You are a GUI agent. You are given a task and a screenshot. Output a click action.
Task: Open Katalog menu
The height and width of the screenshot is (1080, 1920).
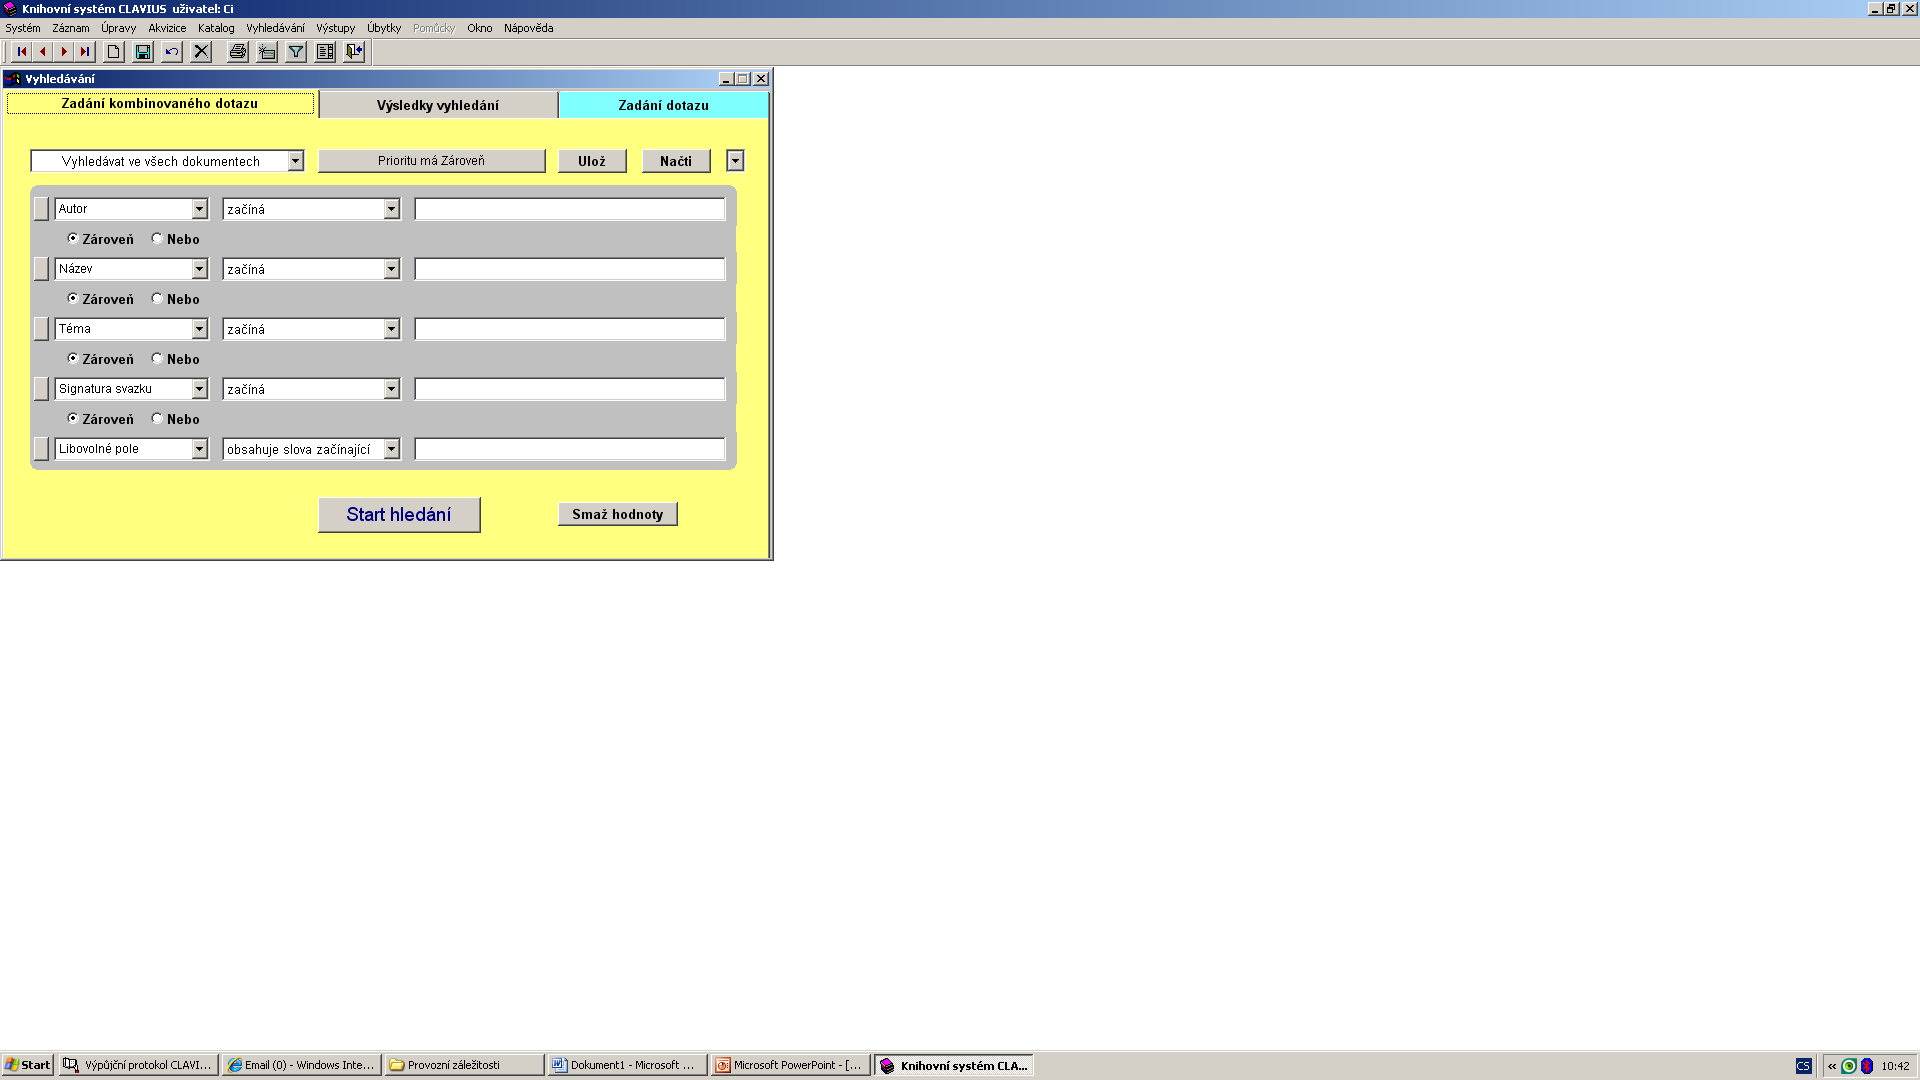(x=216, y=28)
